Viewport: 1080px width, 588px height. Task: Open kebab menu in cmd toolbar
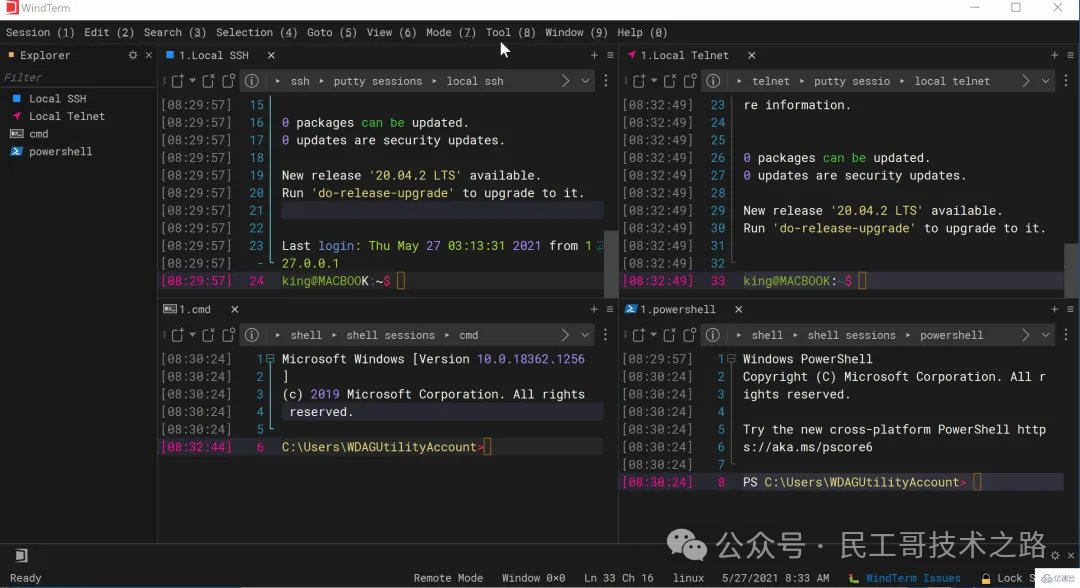pyautogui.click(x=605, y=335)
